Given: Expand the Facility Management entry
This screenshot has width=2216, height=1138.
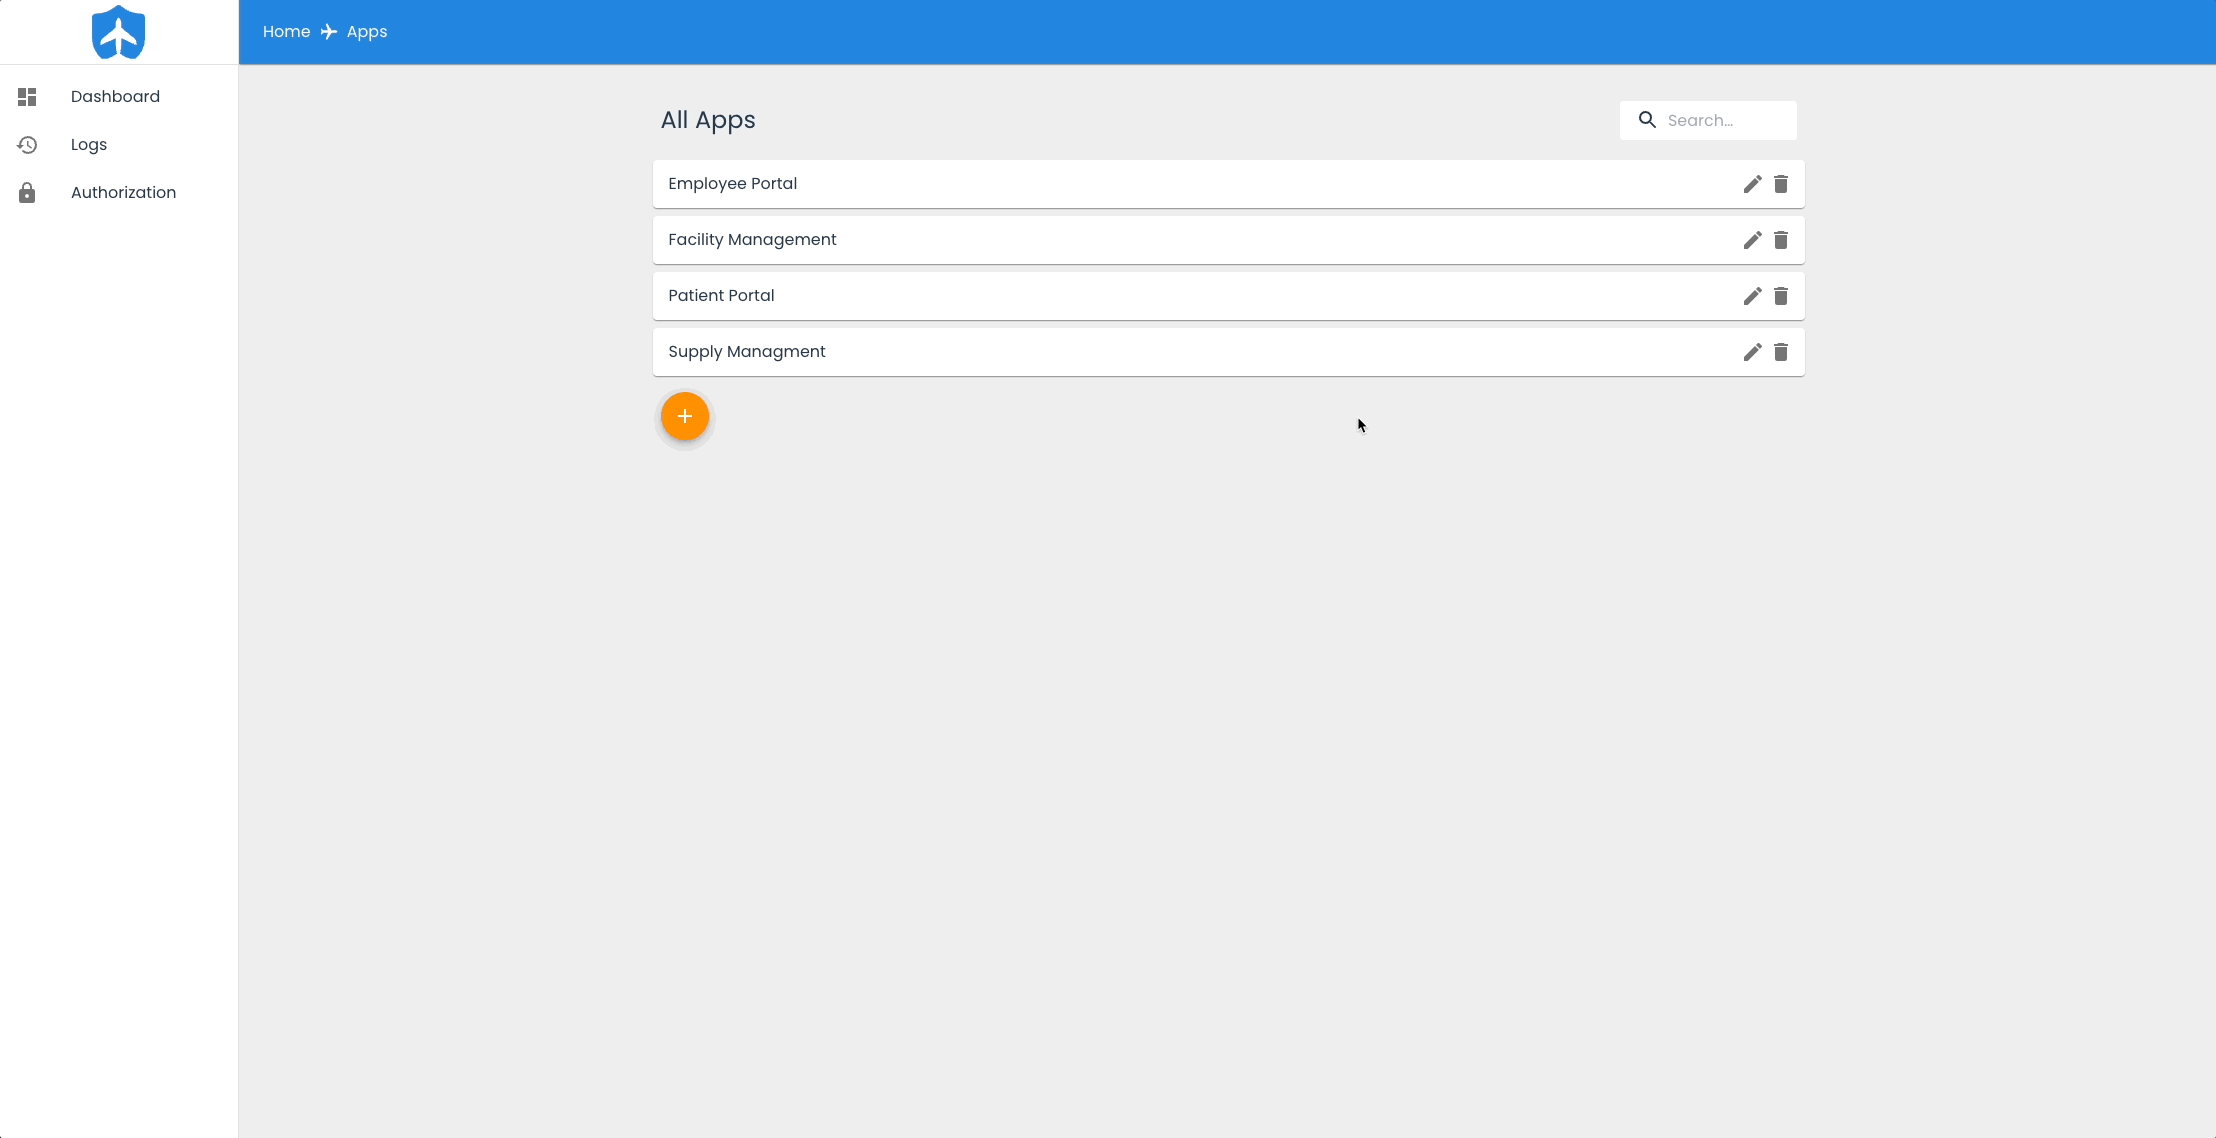Looking at the screenshot, I should [x=752, y=240].
